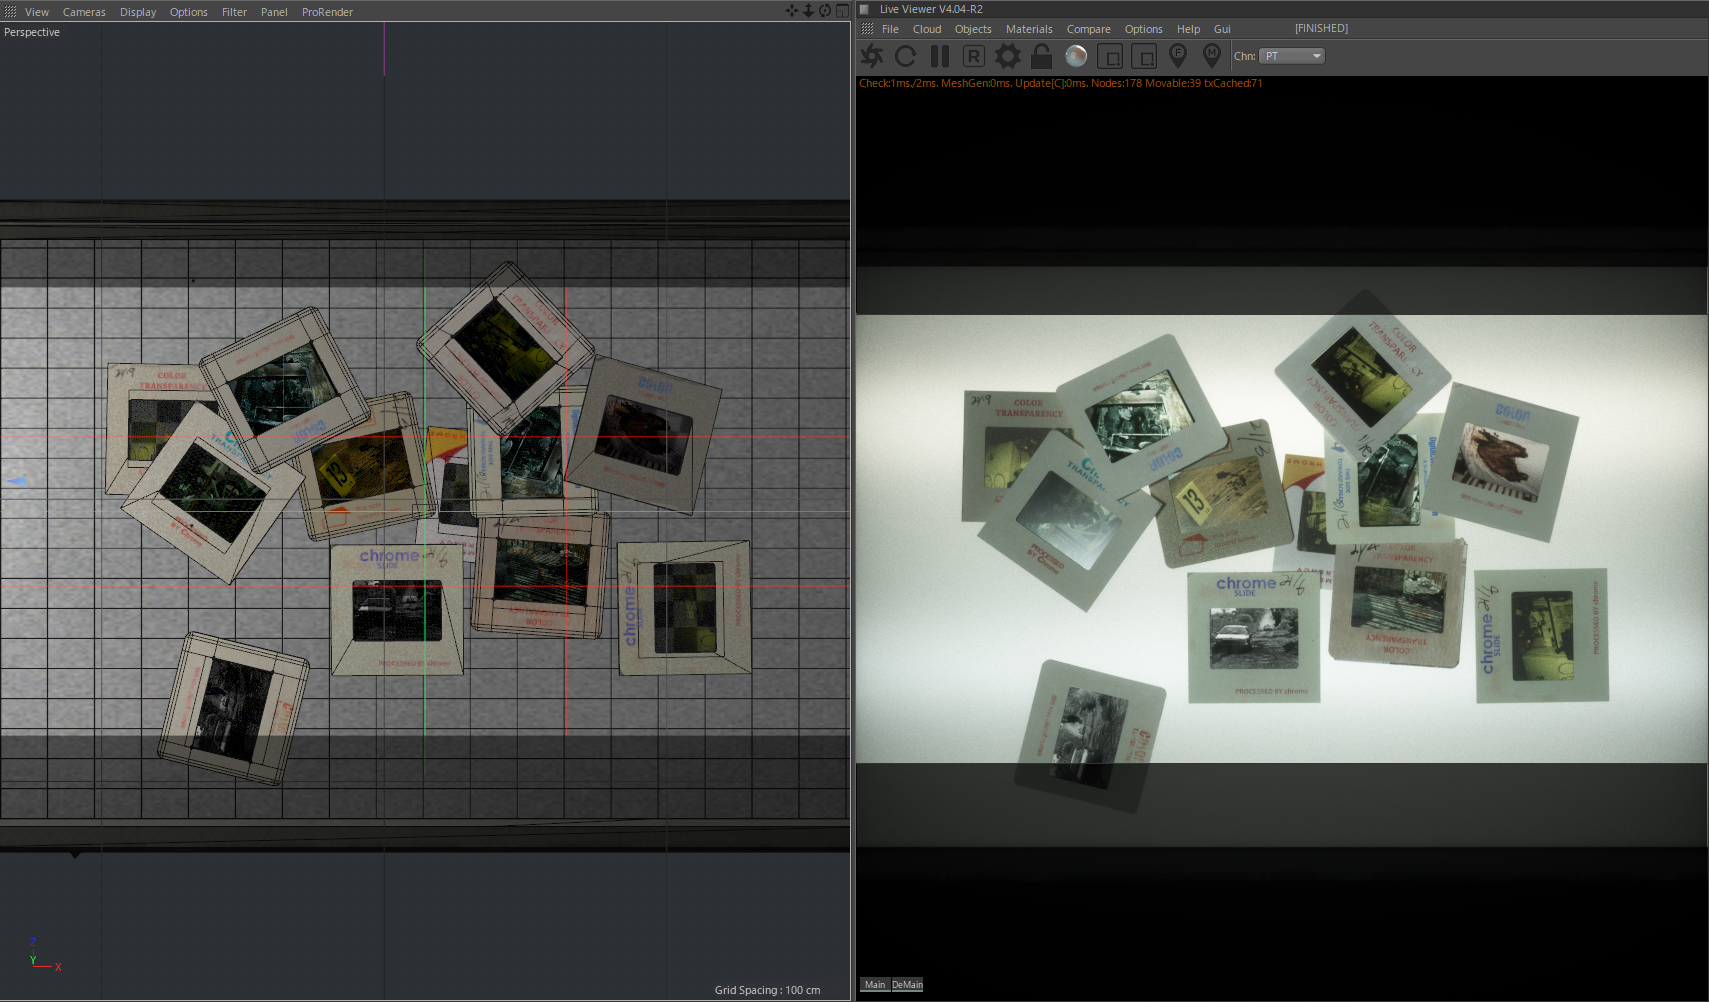Click the Restart Render circular arrow icon
1709x1002 pixels.
pos(906,56)
